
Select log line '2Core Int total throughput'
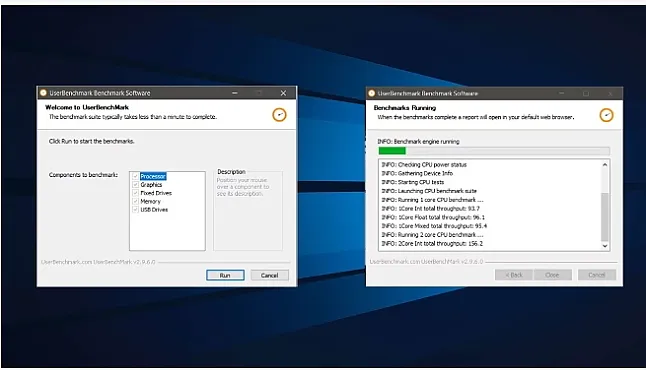[432, 244]
